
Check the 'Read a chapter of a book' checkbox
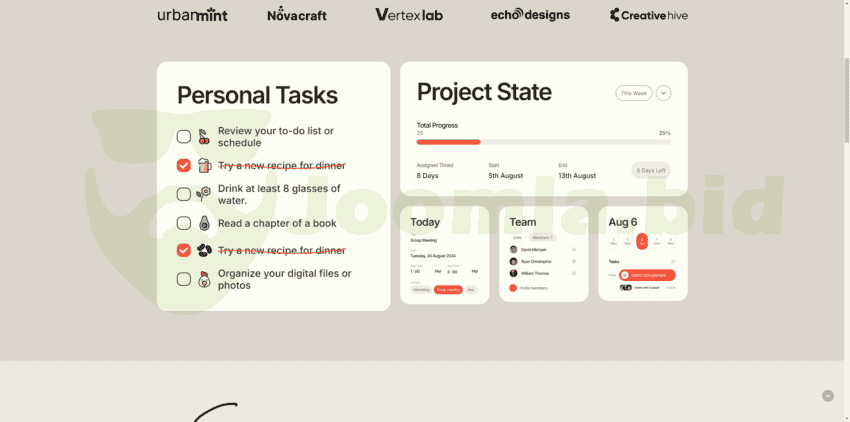(184, 223)
